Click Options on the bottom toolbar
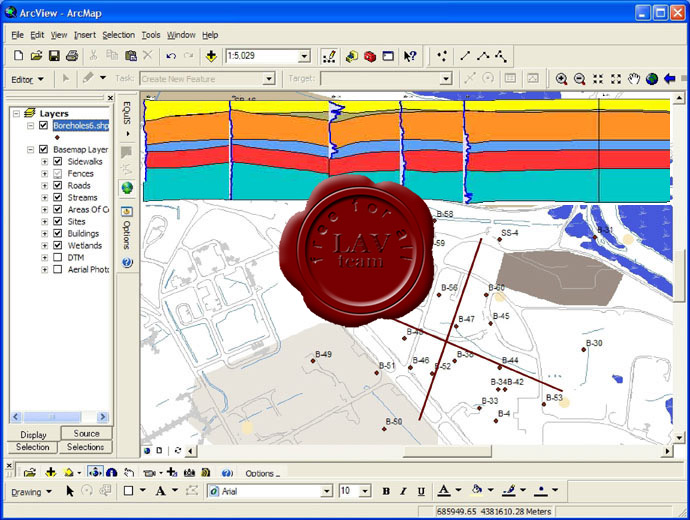This screenshot has width=690, height=520. tap(262, 473)
